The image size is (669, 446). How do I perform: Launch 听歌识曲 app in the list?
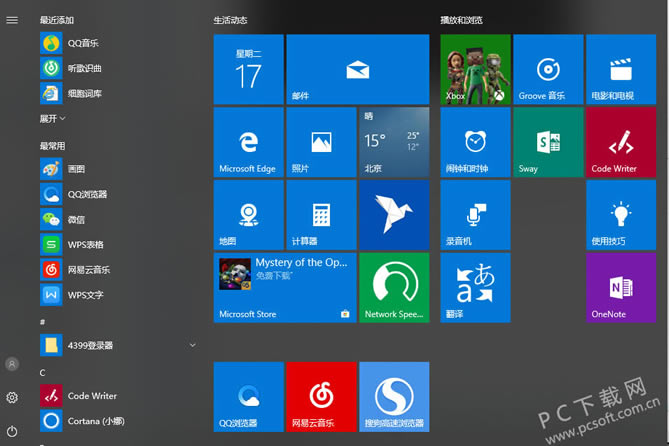tap(72, 68)
